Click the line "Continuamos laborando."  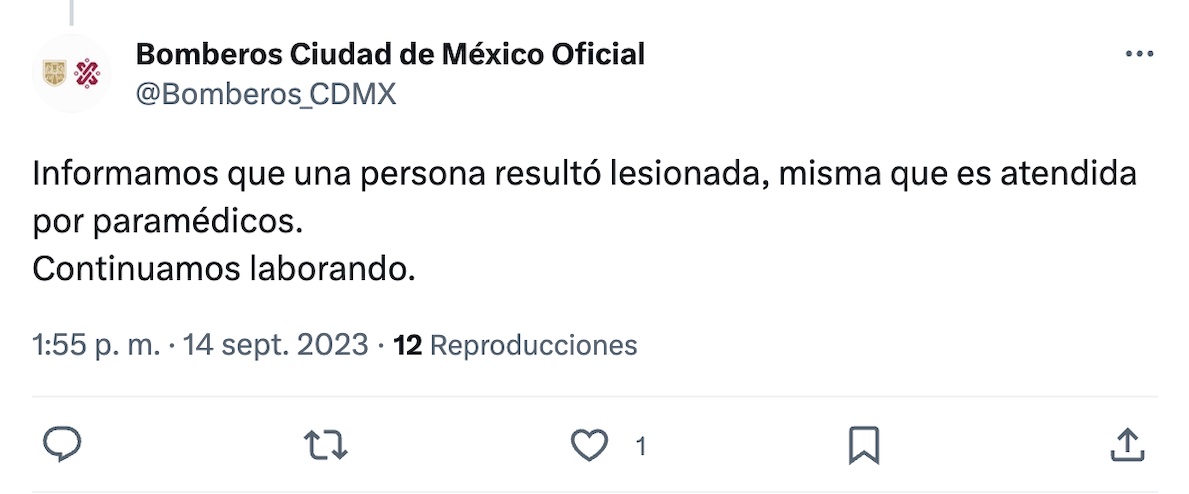[x=223, y=269]
